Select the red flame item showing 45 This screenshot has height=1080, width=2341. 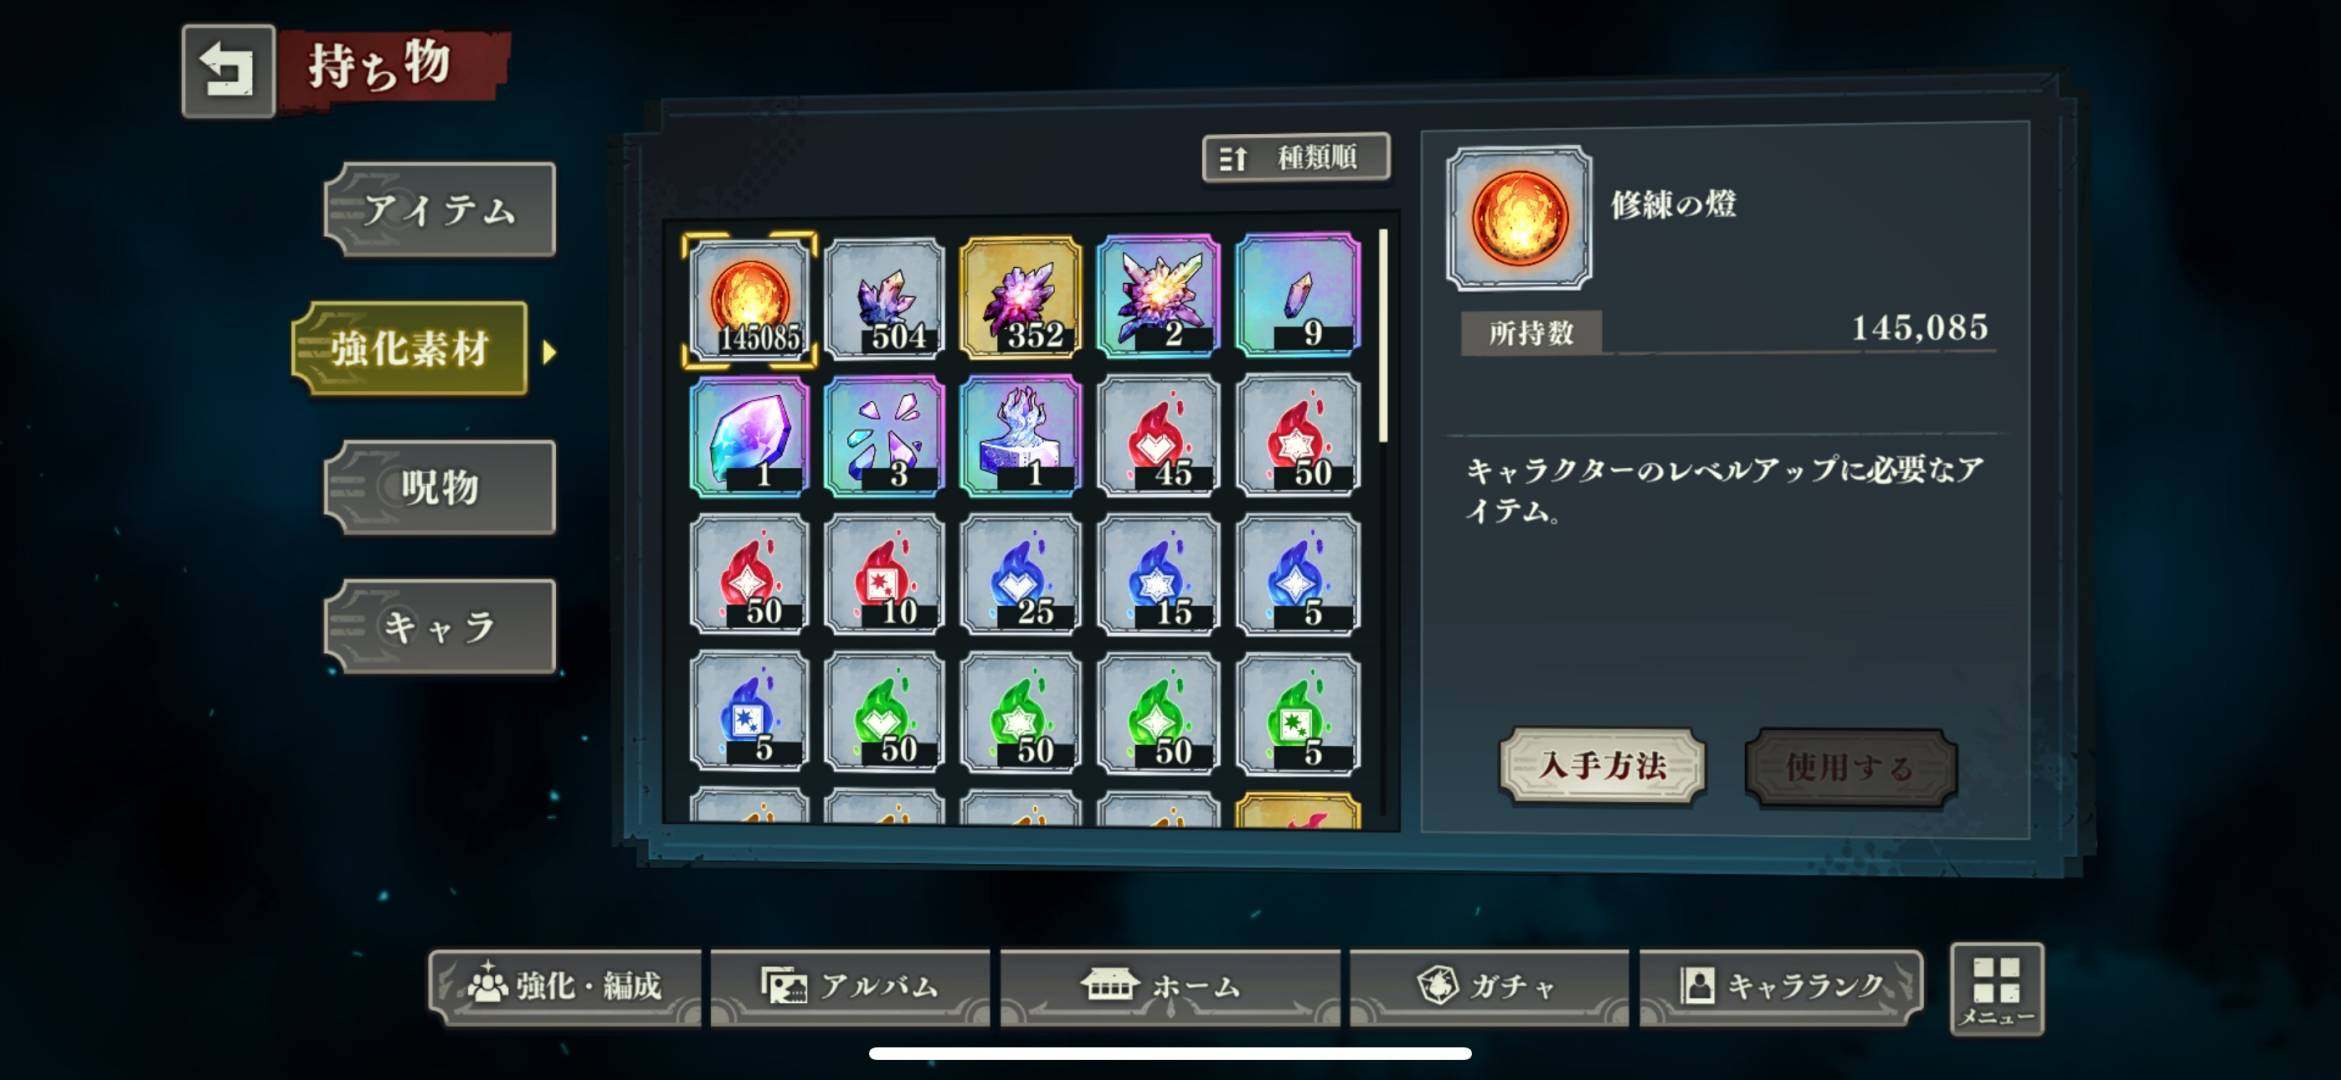1159,436
